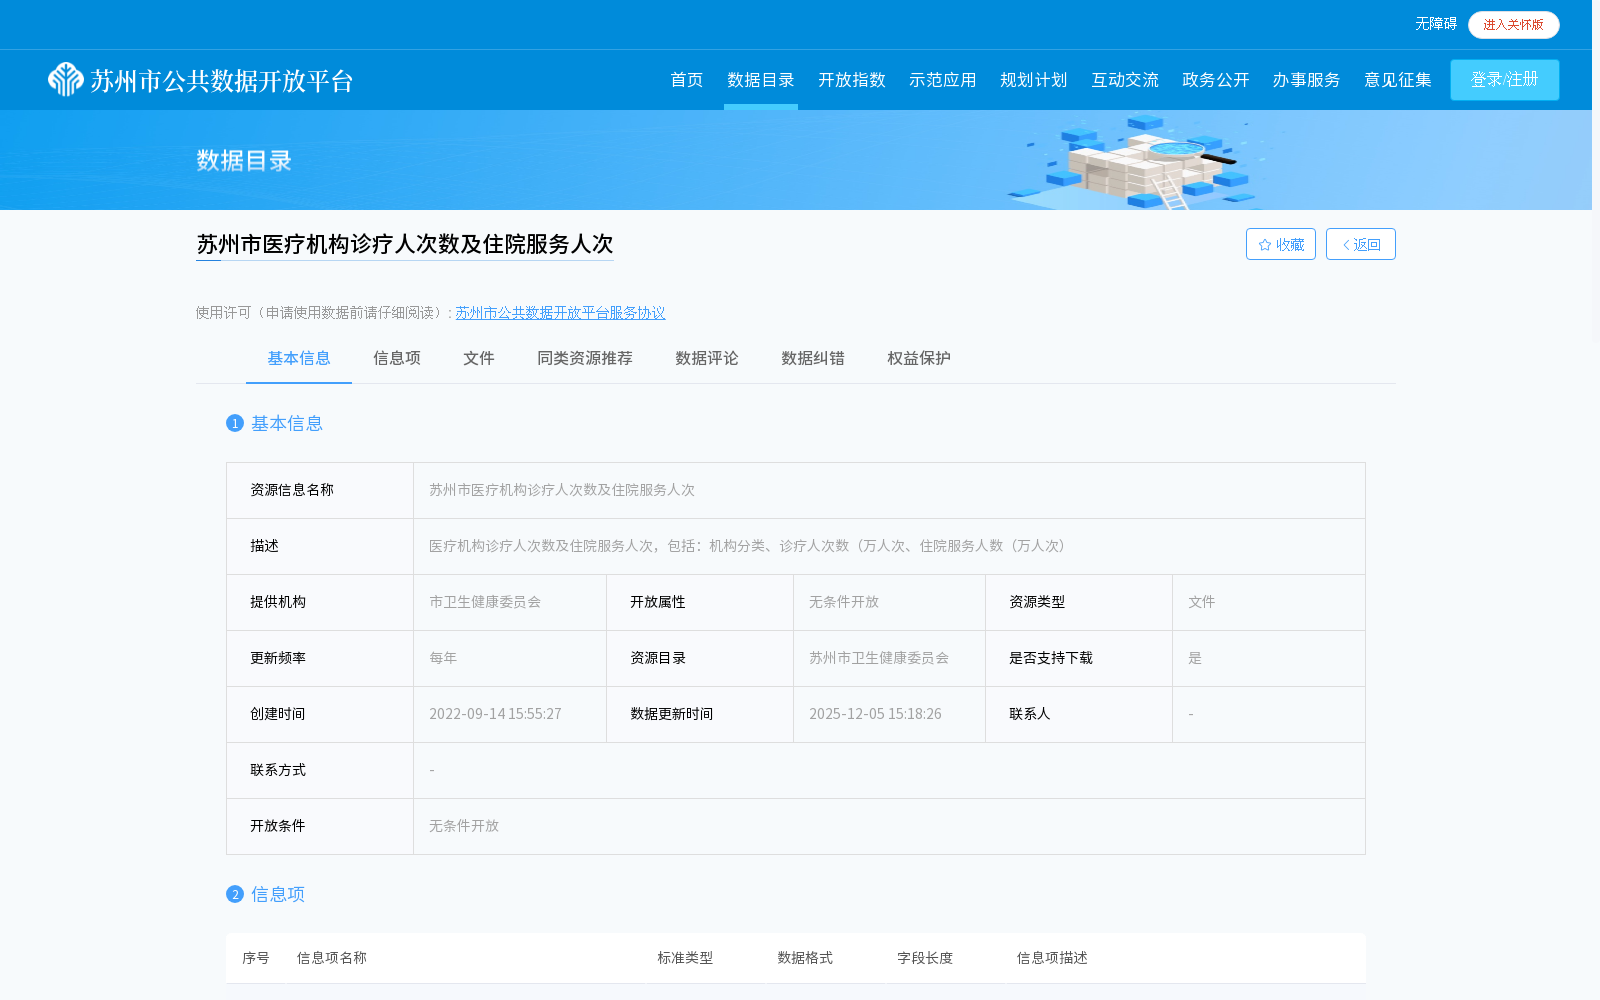This screenshot has width=1600, height=1000.
Task: Open the 数据评论 tab
Action: 705,358
